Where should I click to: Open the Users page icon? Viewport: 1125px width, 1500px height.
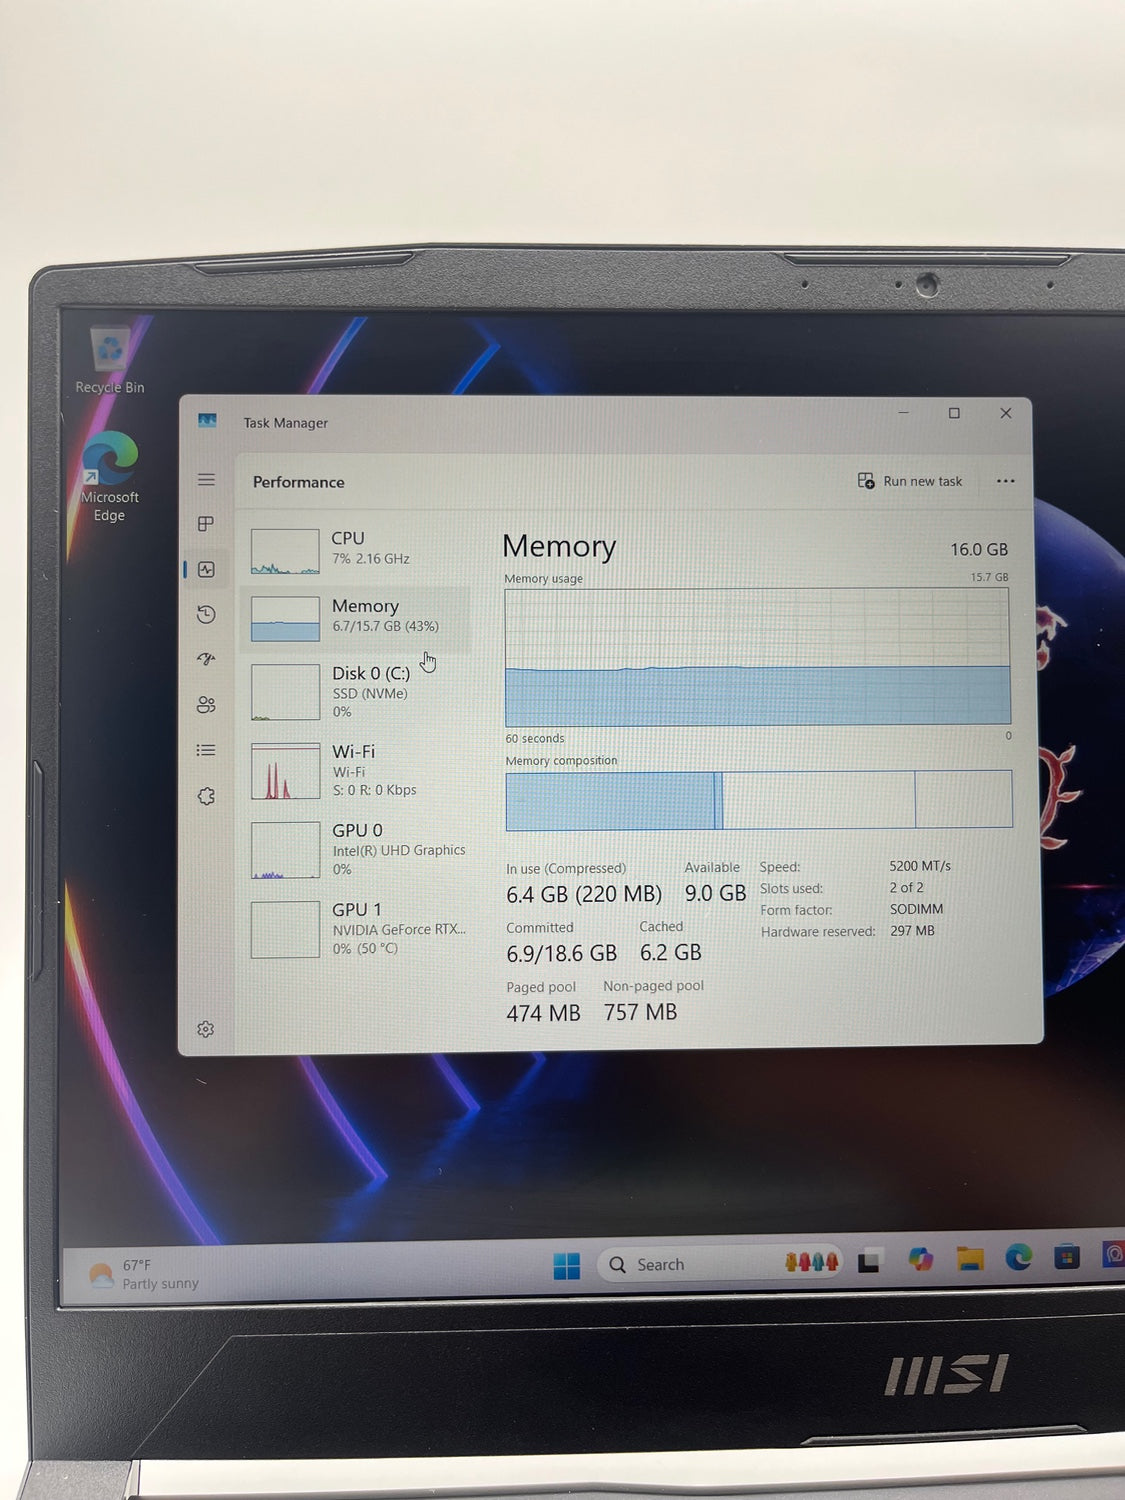206,705
